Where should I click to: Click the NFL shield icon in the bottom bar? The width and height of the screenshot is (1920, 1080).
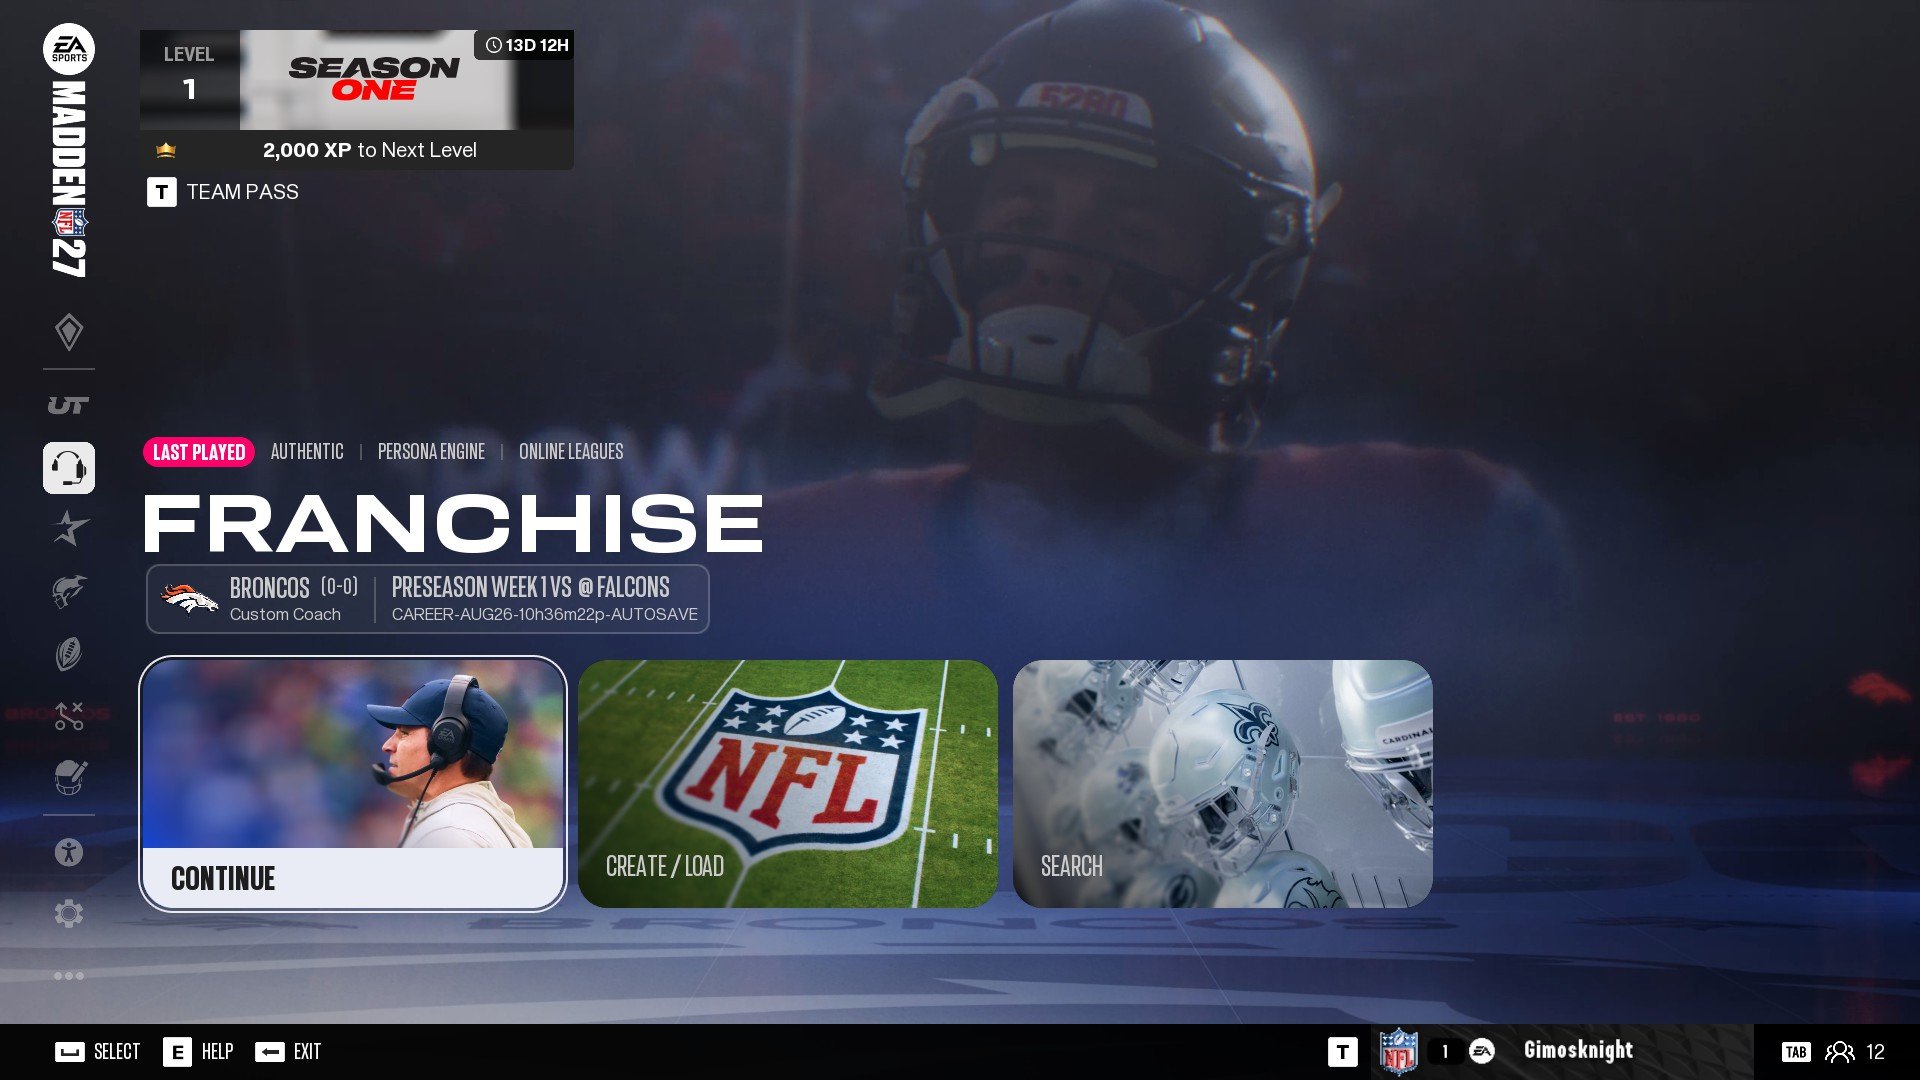(x=1398, y=1052)
